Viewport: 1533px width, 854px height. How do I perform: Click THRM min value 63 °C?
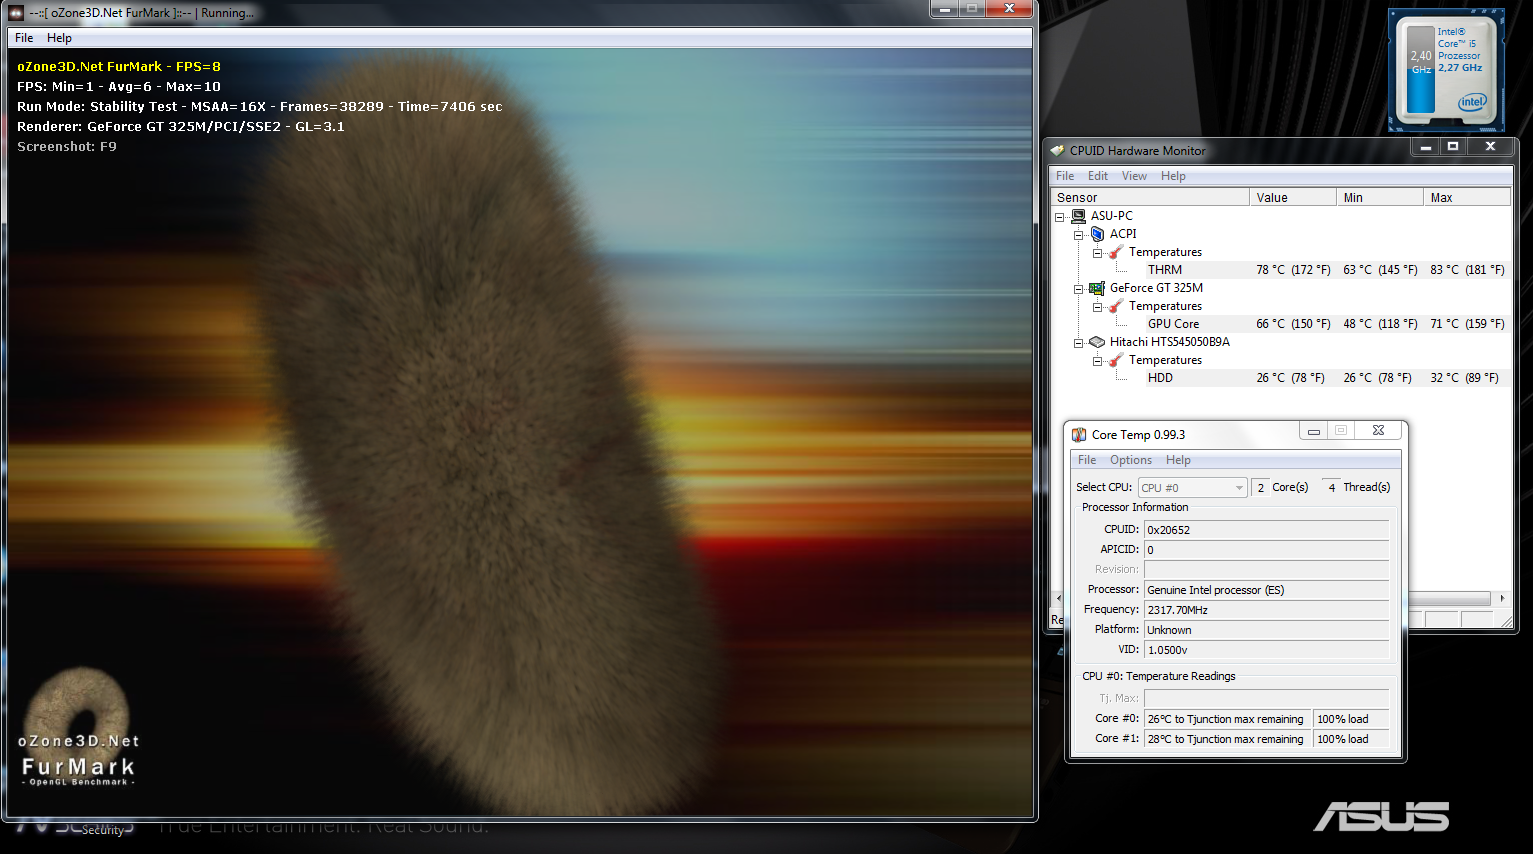point(1380,270)
